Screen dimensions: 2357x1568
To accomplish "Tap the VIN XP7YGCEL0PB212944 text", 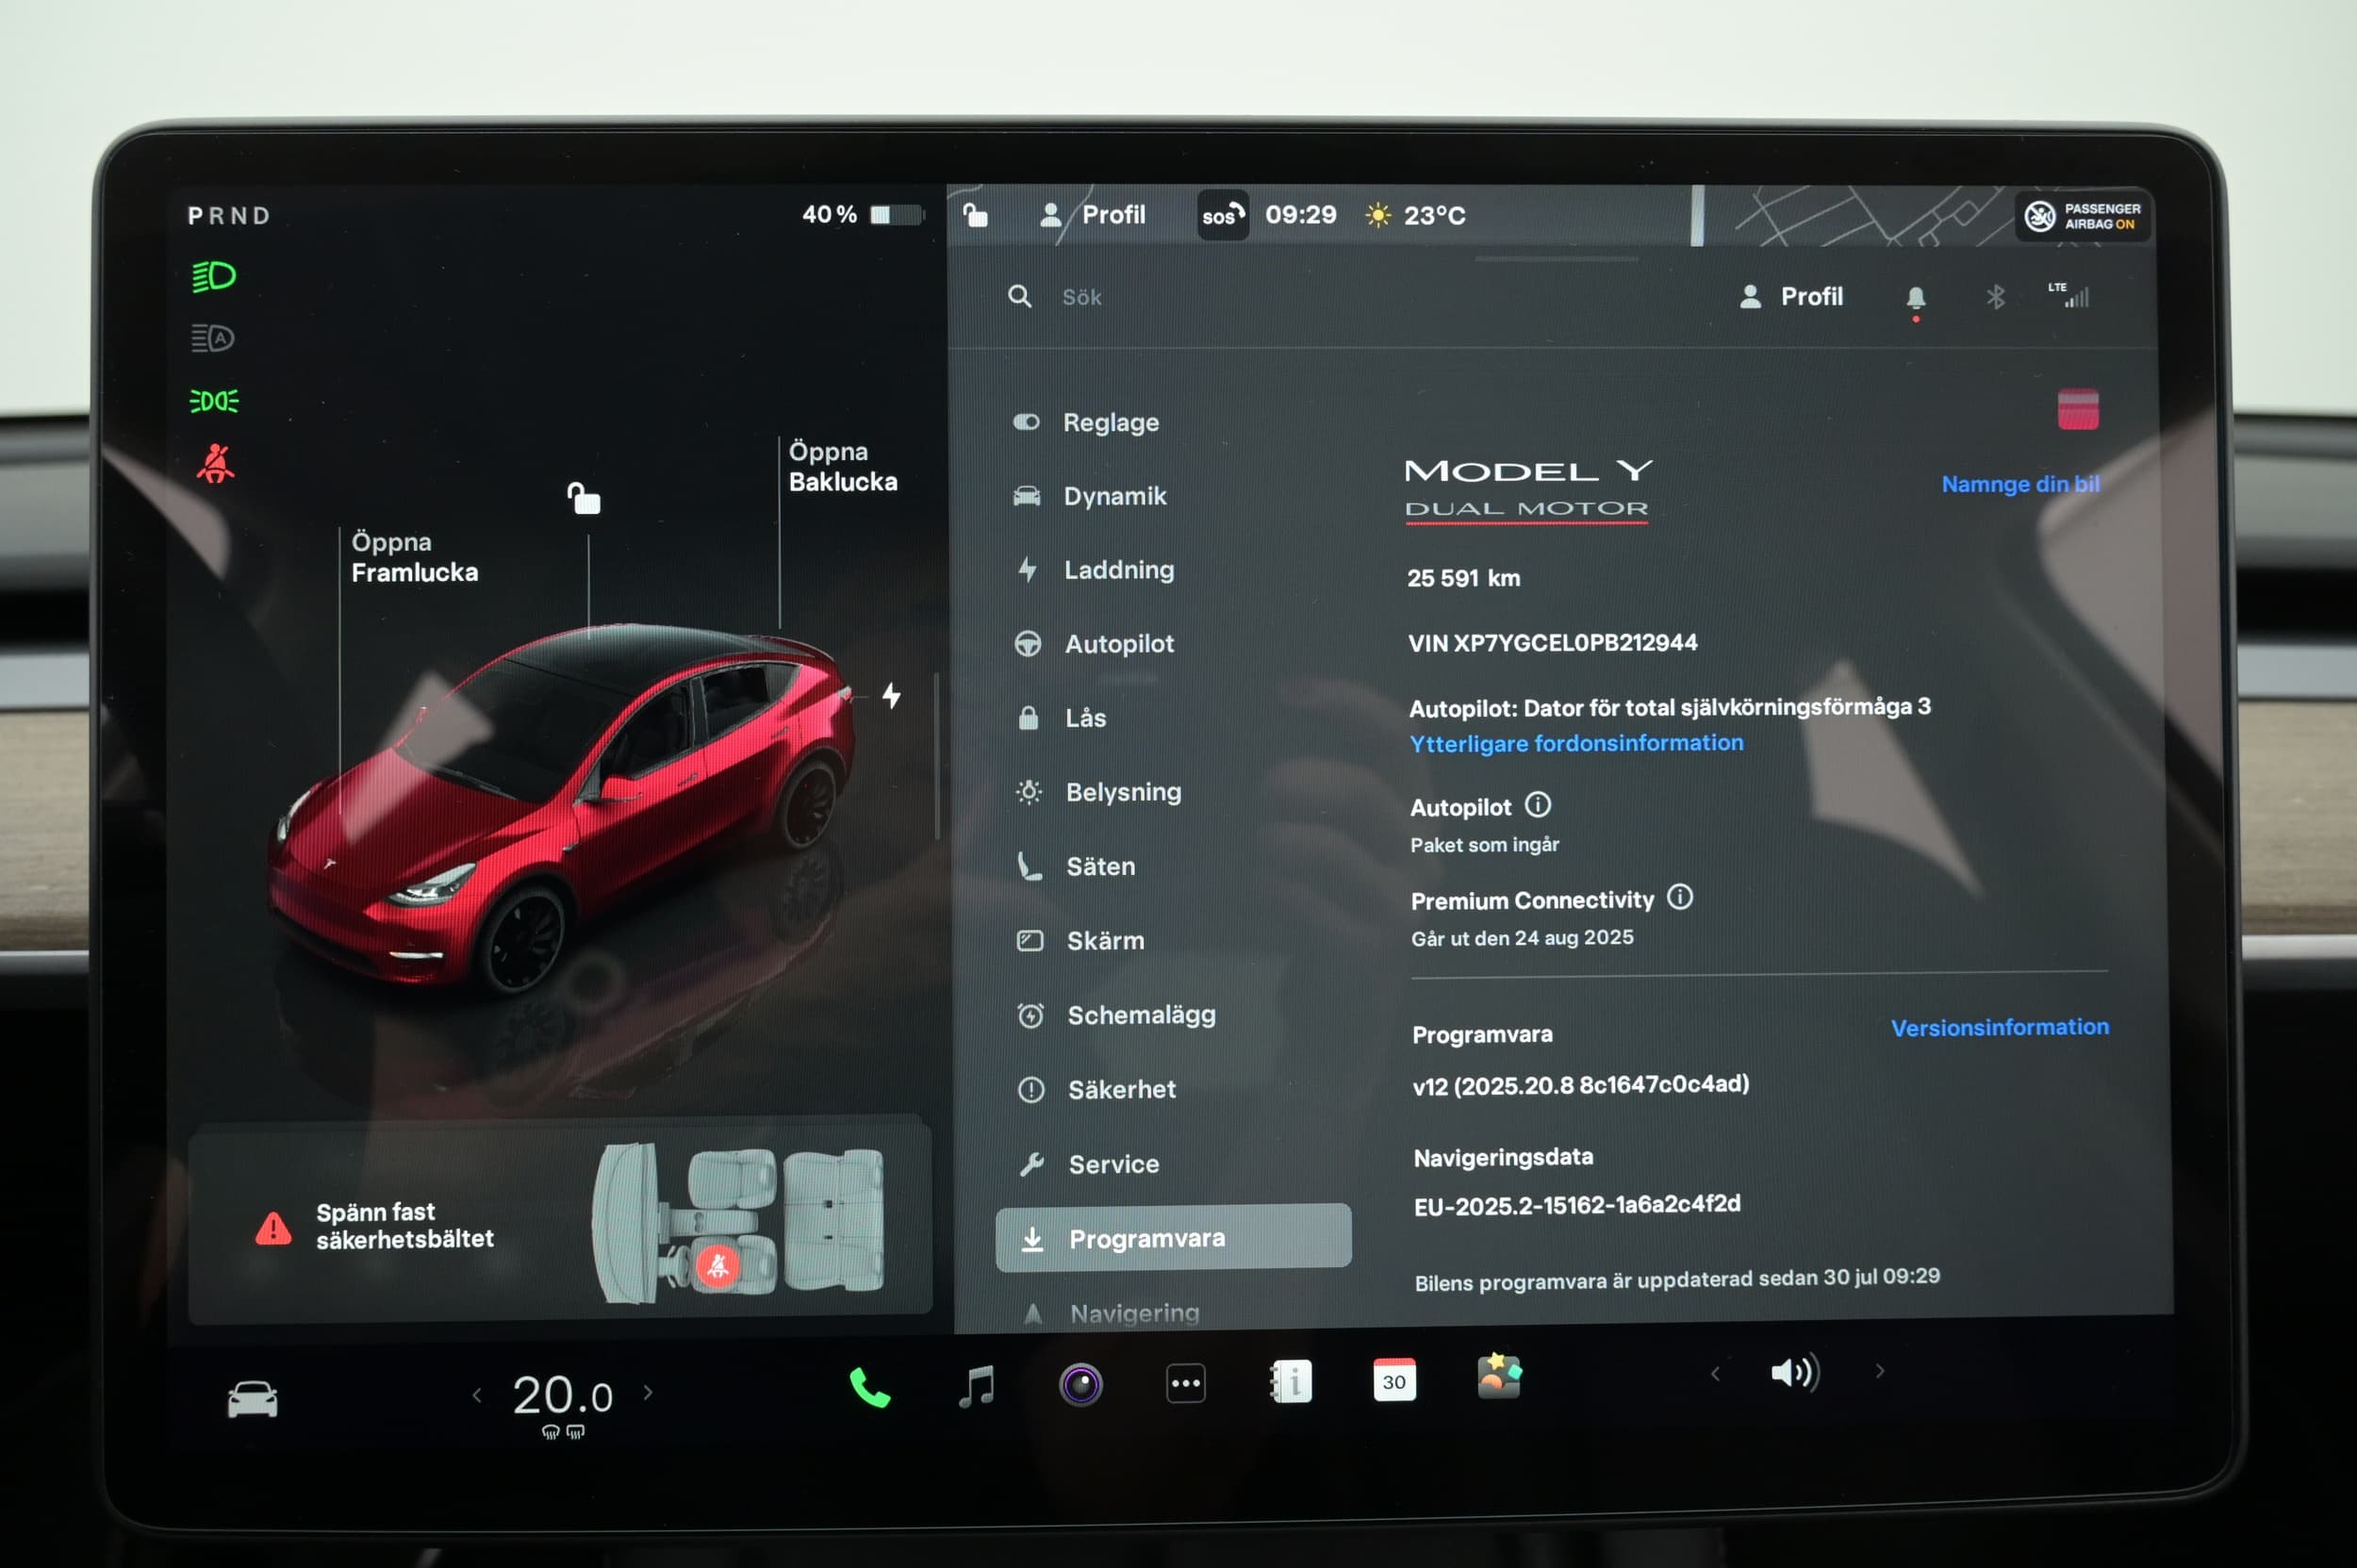I will (1552, 642).
